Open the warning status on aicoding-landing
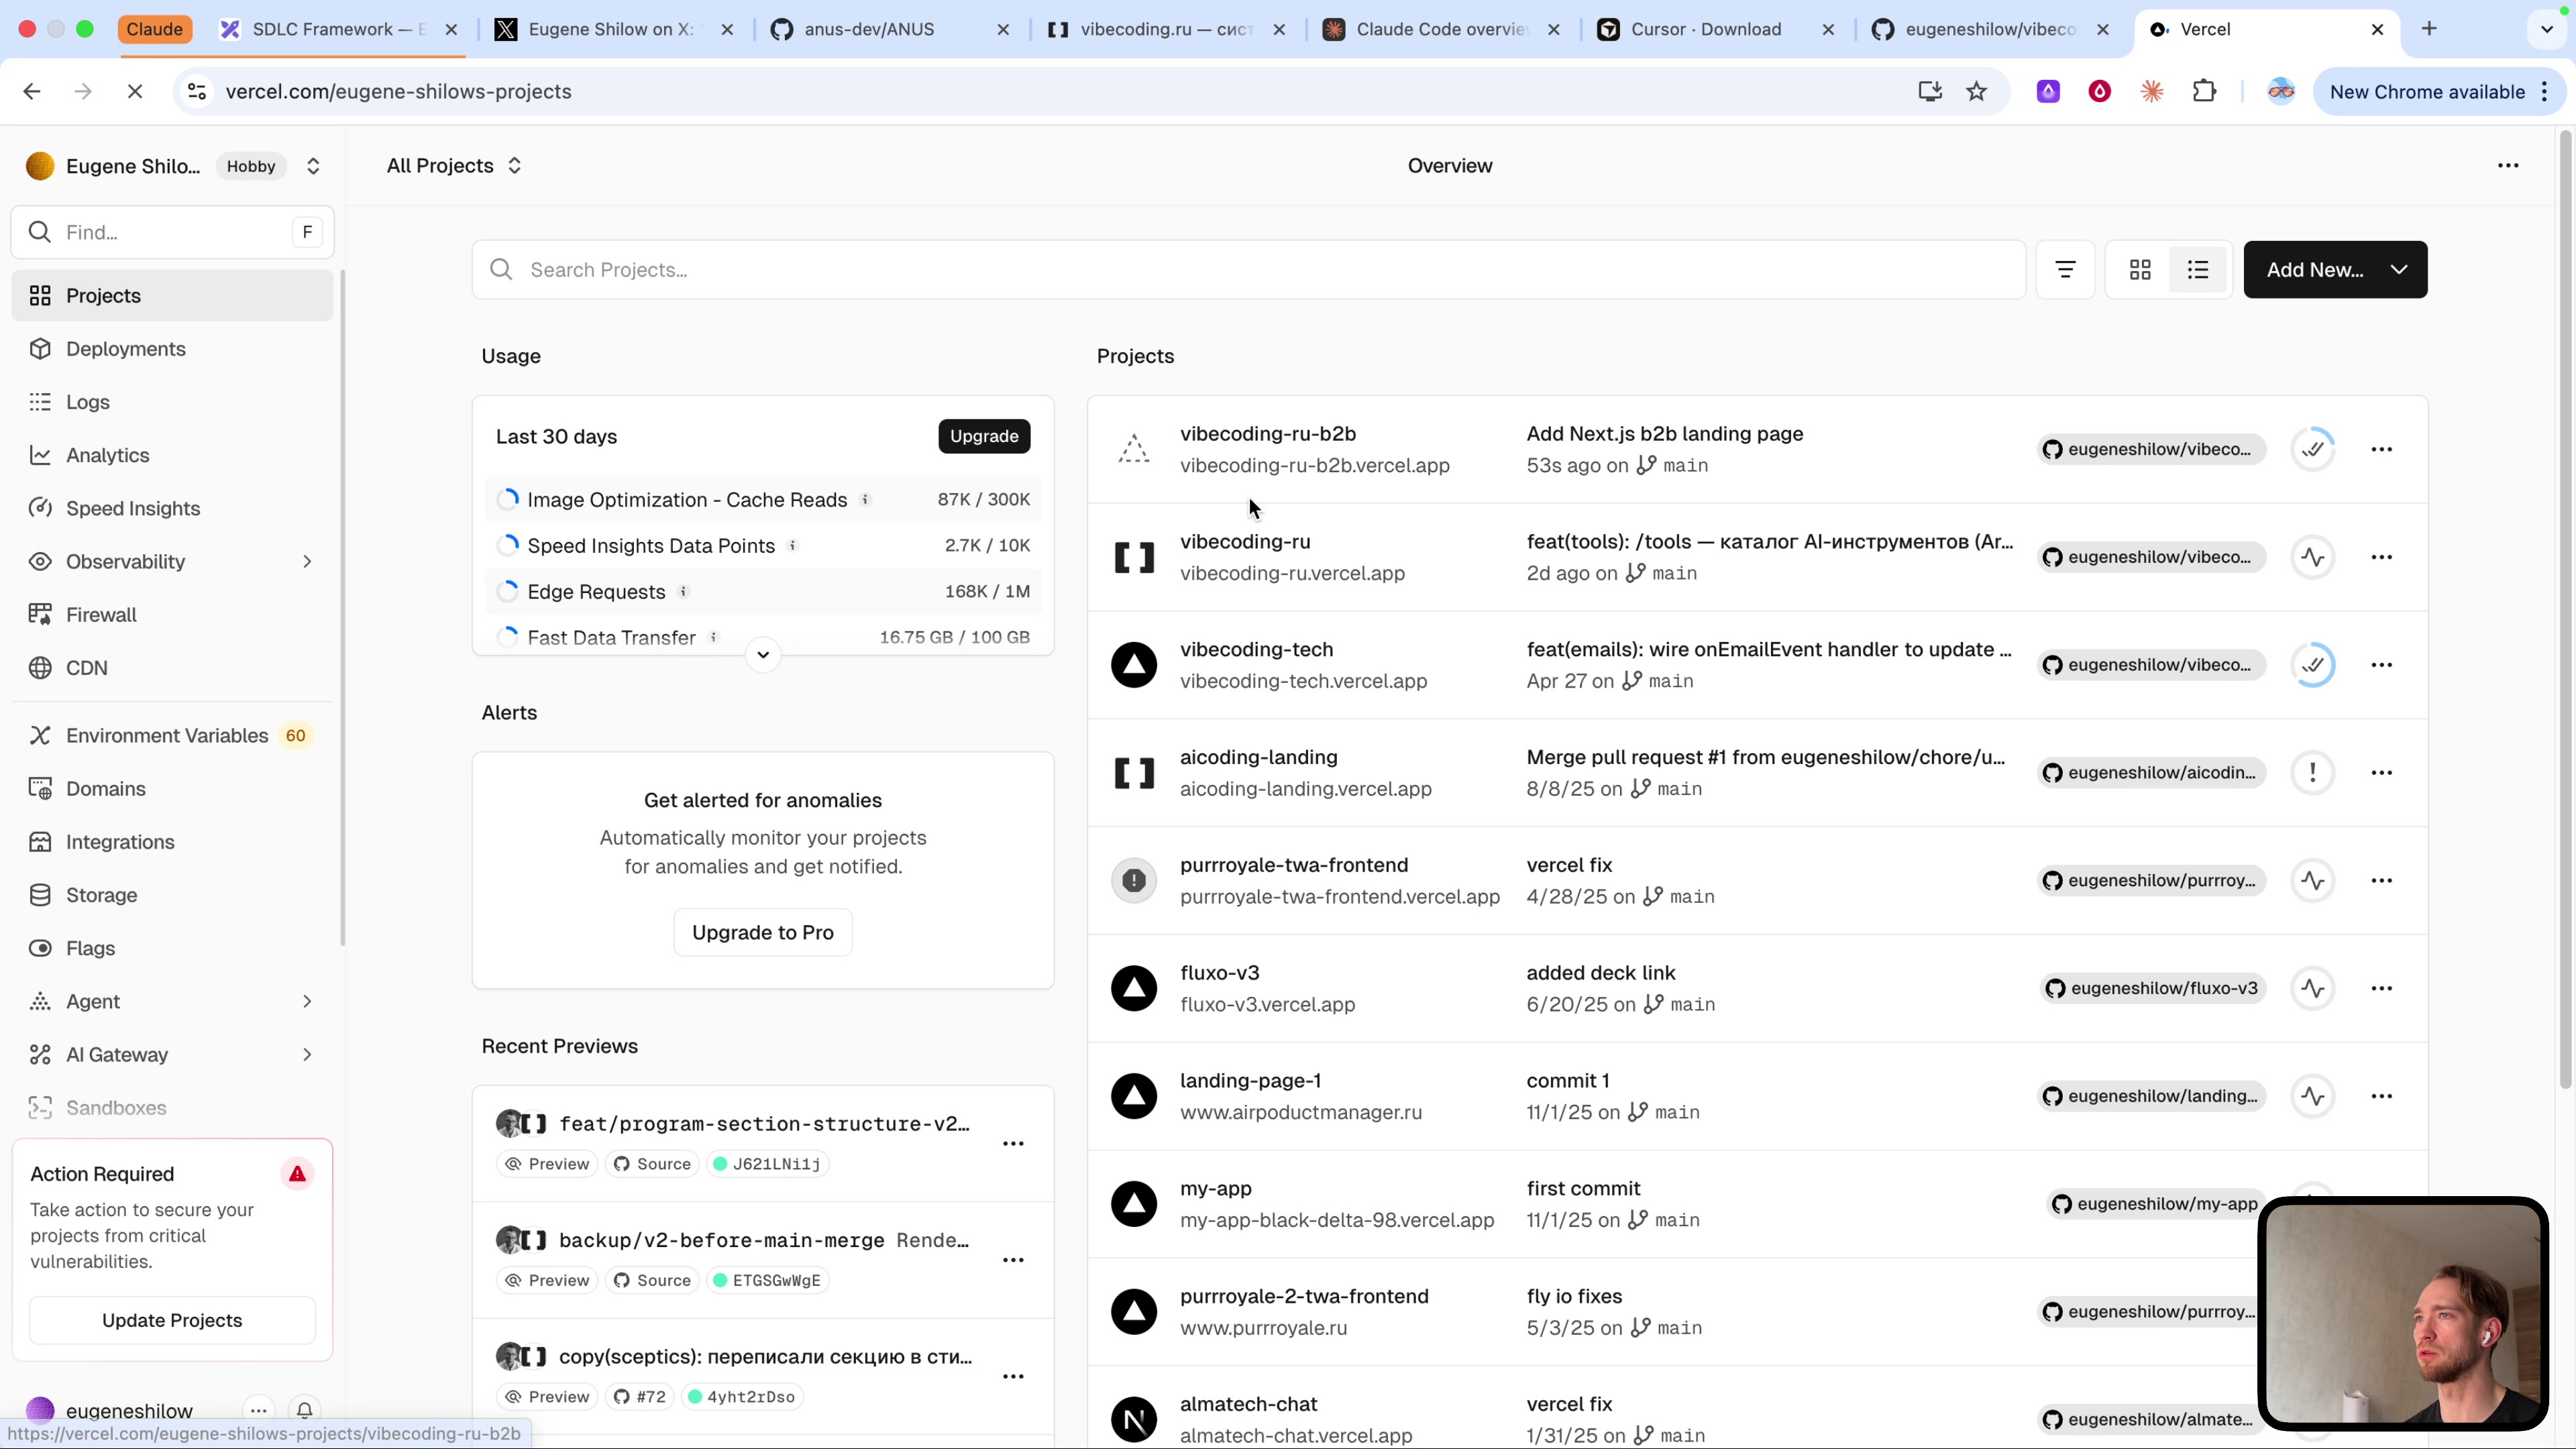 tap(2313, 772)
